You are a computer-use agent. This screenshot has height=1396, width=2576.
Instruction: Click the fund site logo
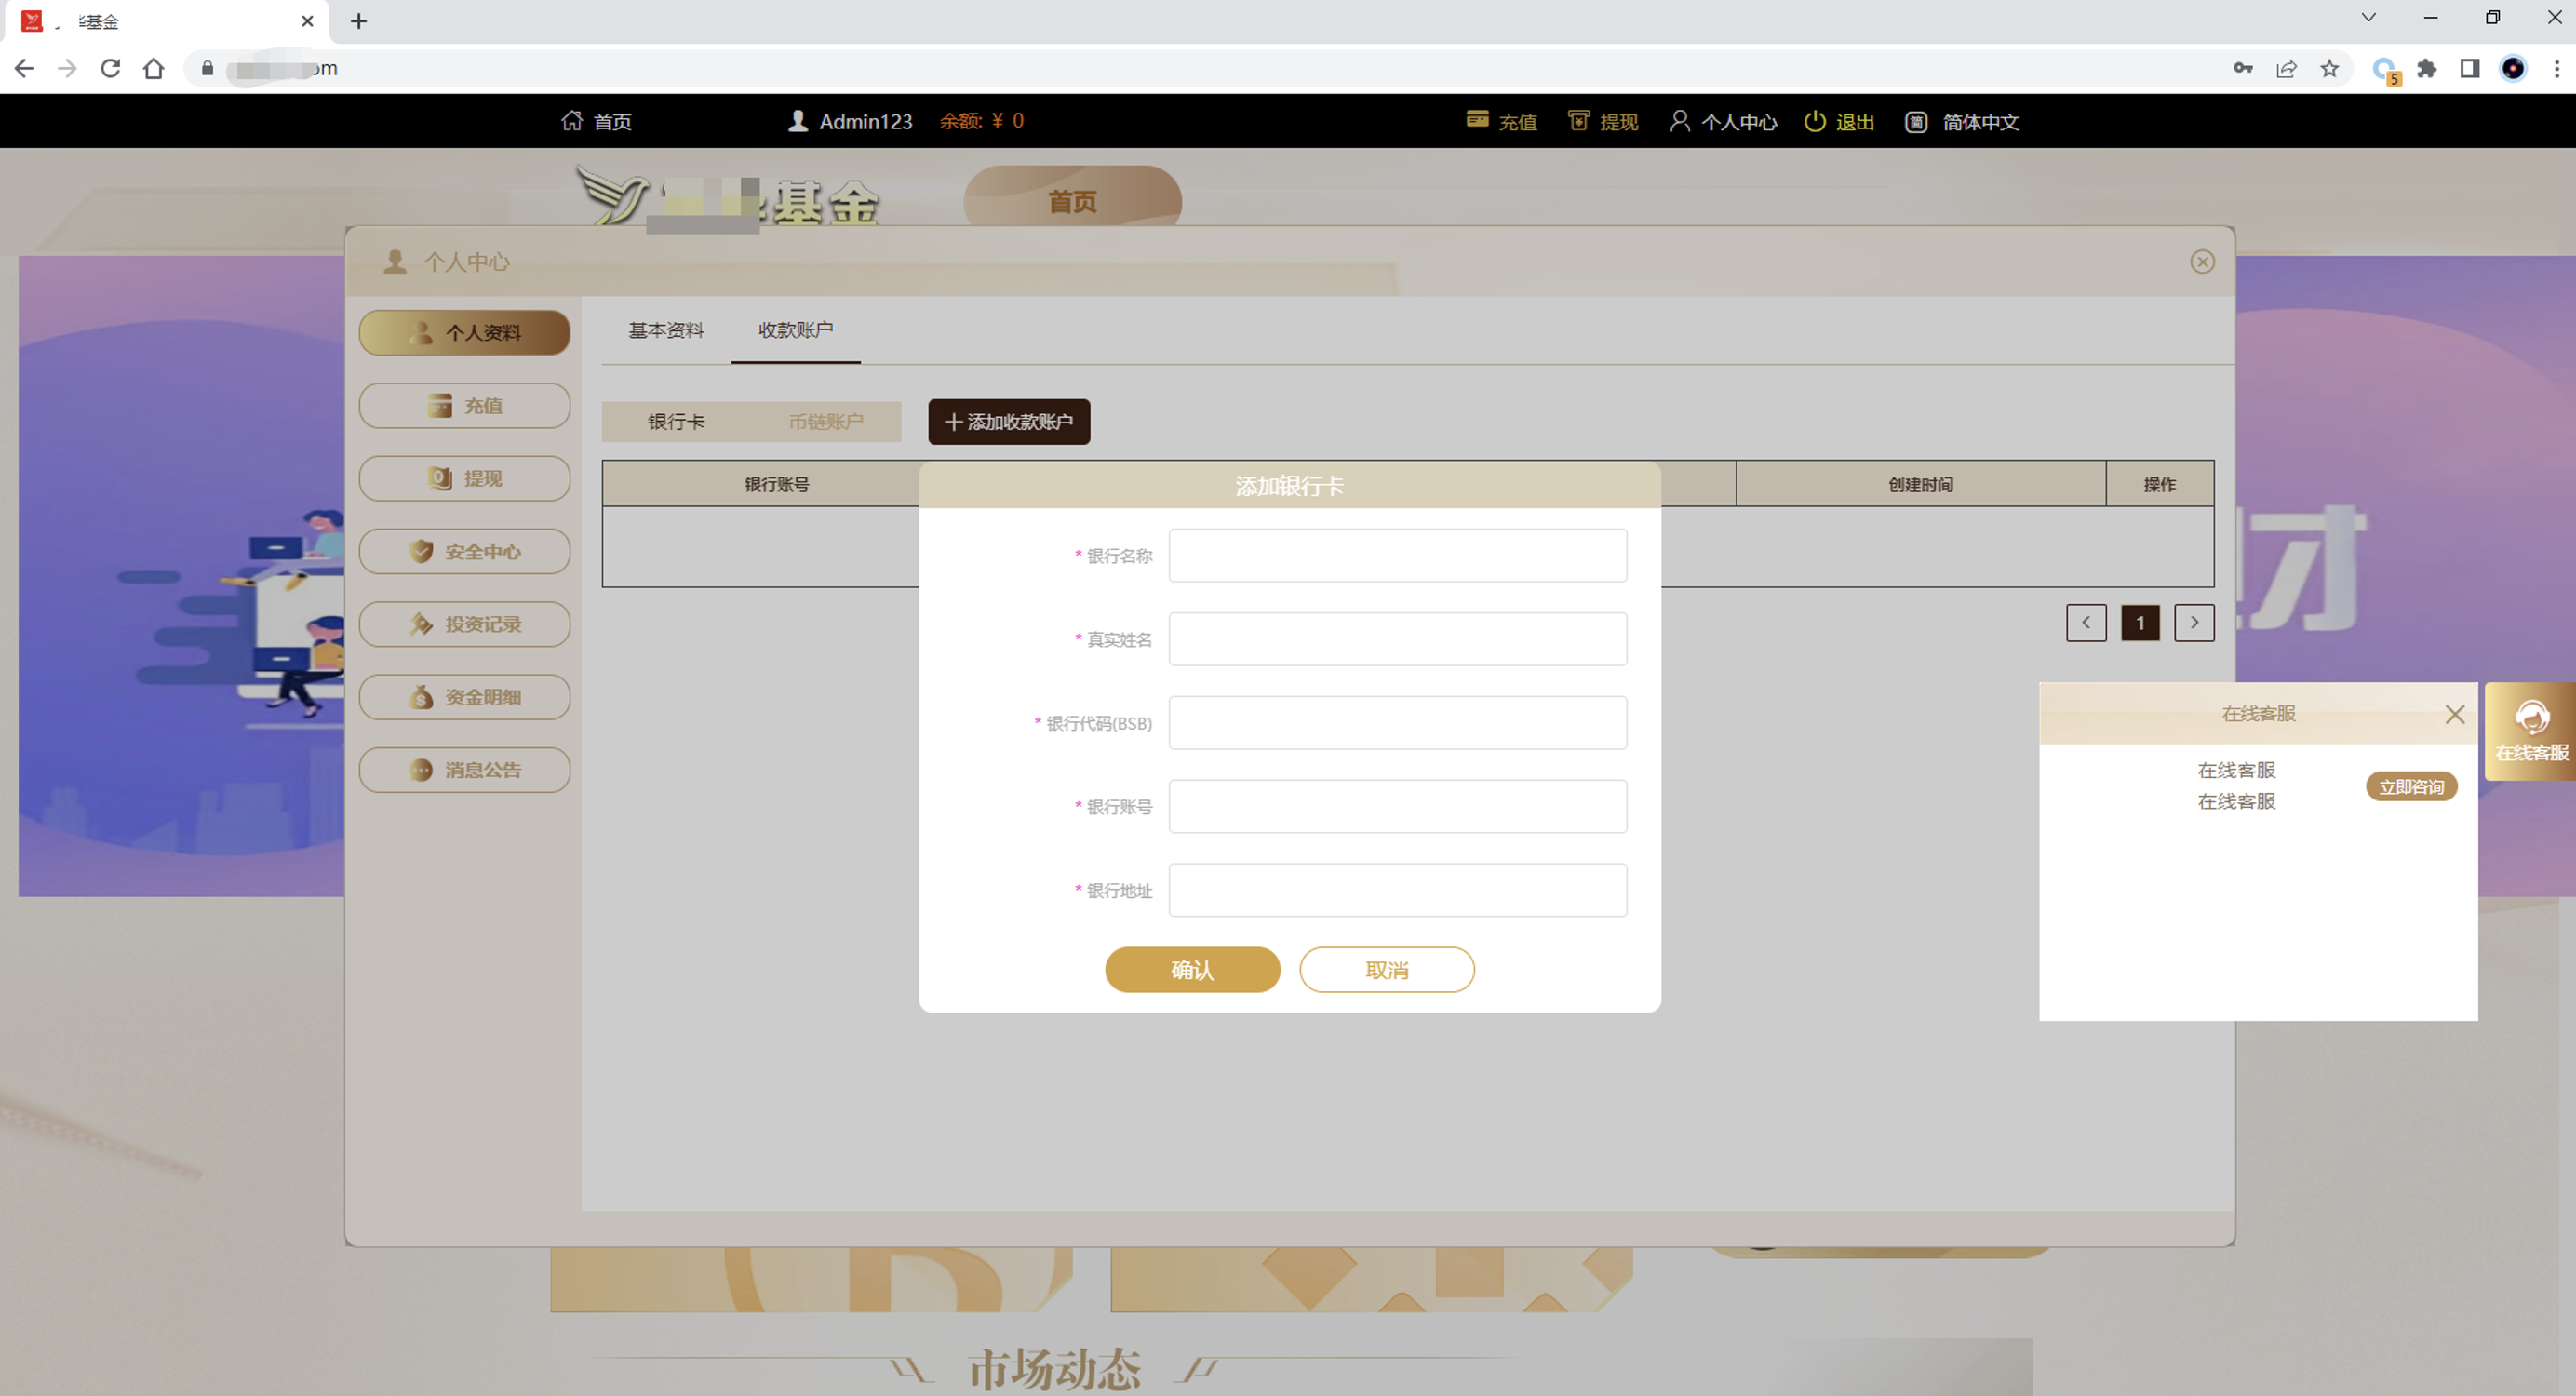click(728, 199)
